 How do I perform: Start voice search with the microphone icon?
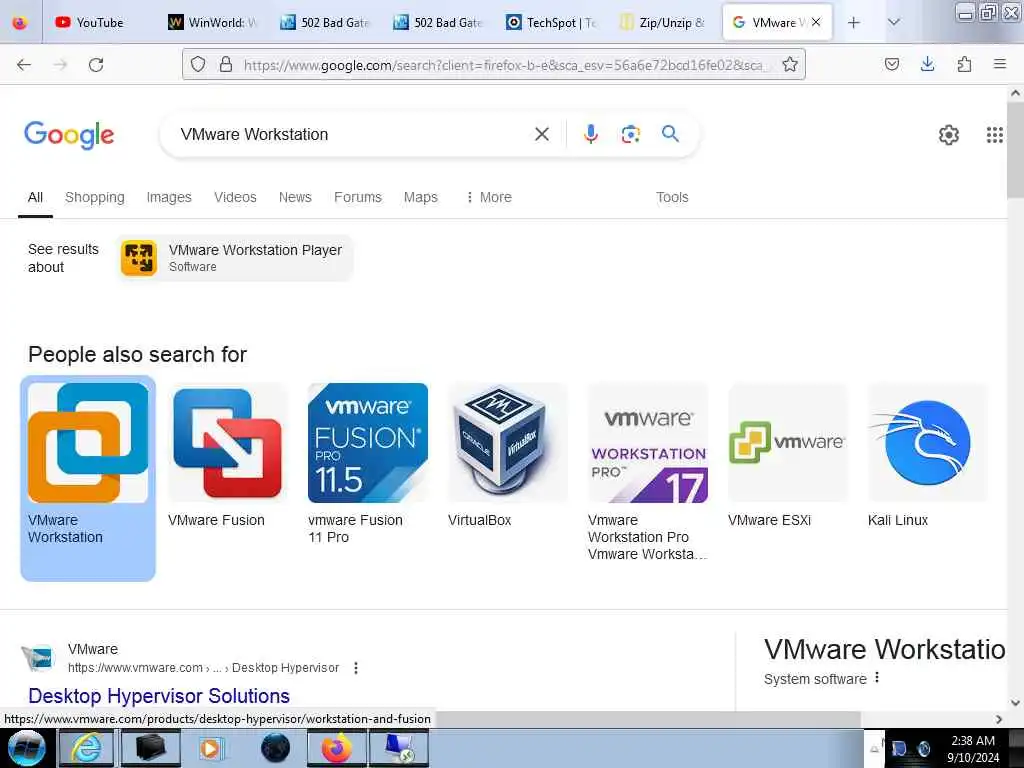(590, 134)
